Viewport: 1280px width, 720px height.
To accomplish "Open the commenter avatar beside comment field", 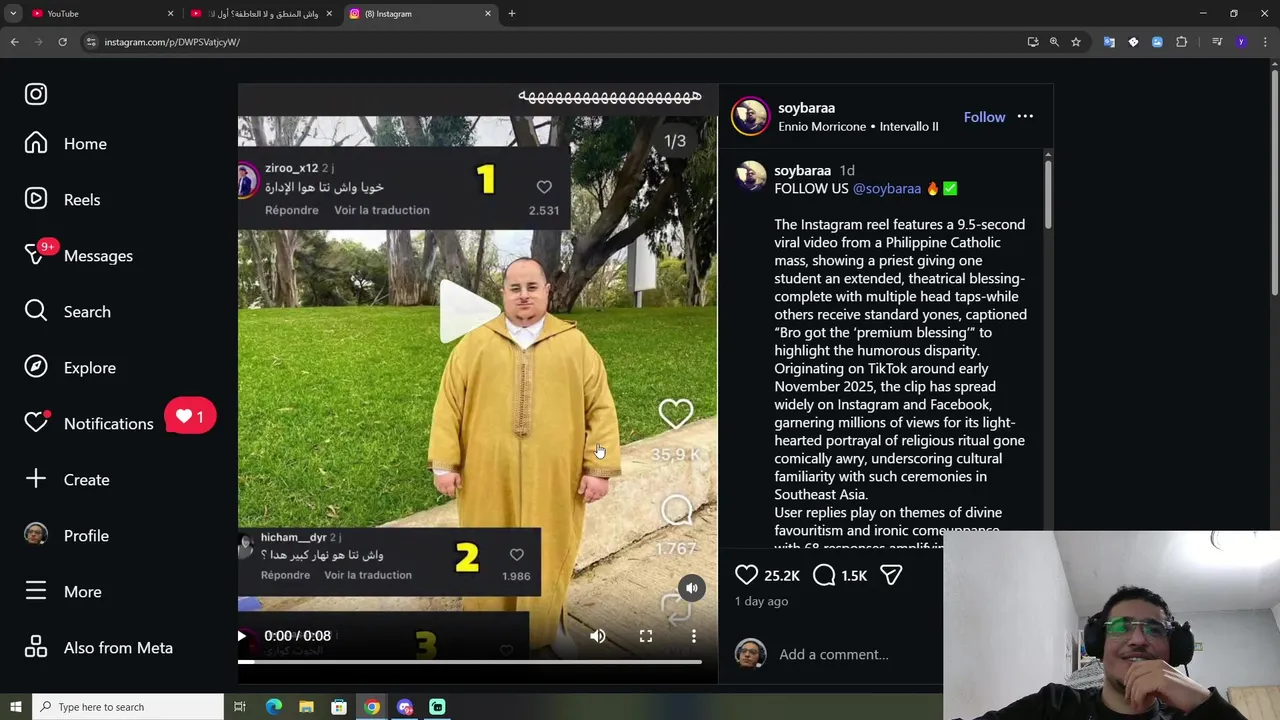I will click(x=750, y=654).
